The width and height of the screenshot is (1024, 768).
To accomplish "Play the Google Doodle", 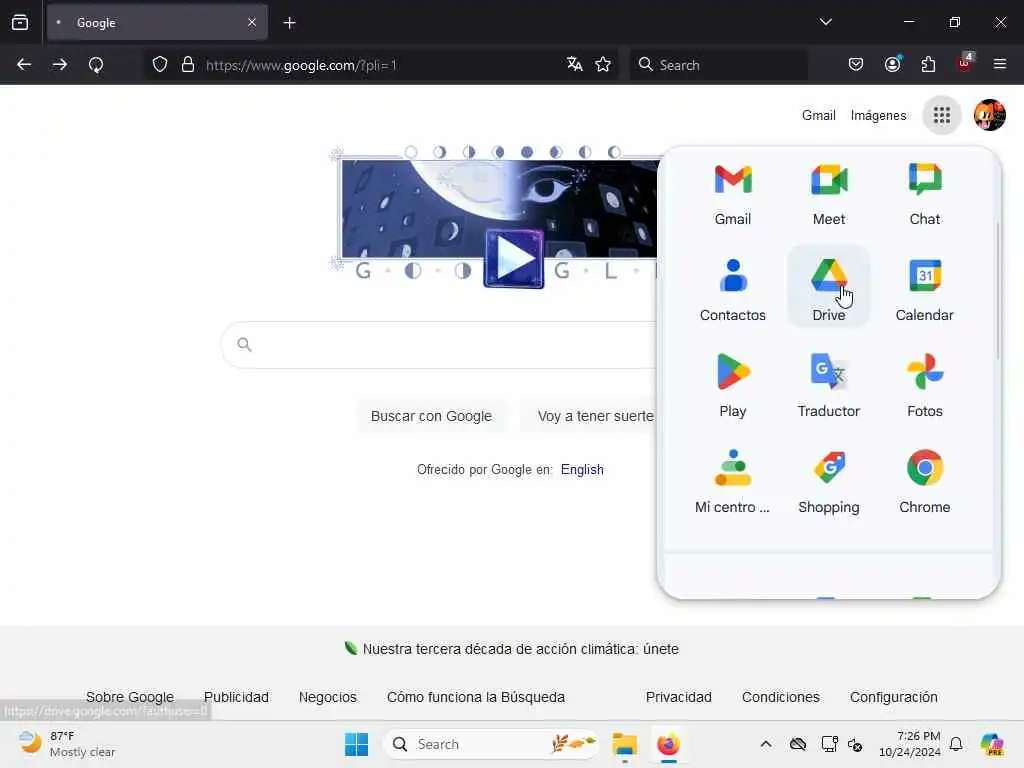I will tap(514, 260).
